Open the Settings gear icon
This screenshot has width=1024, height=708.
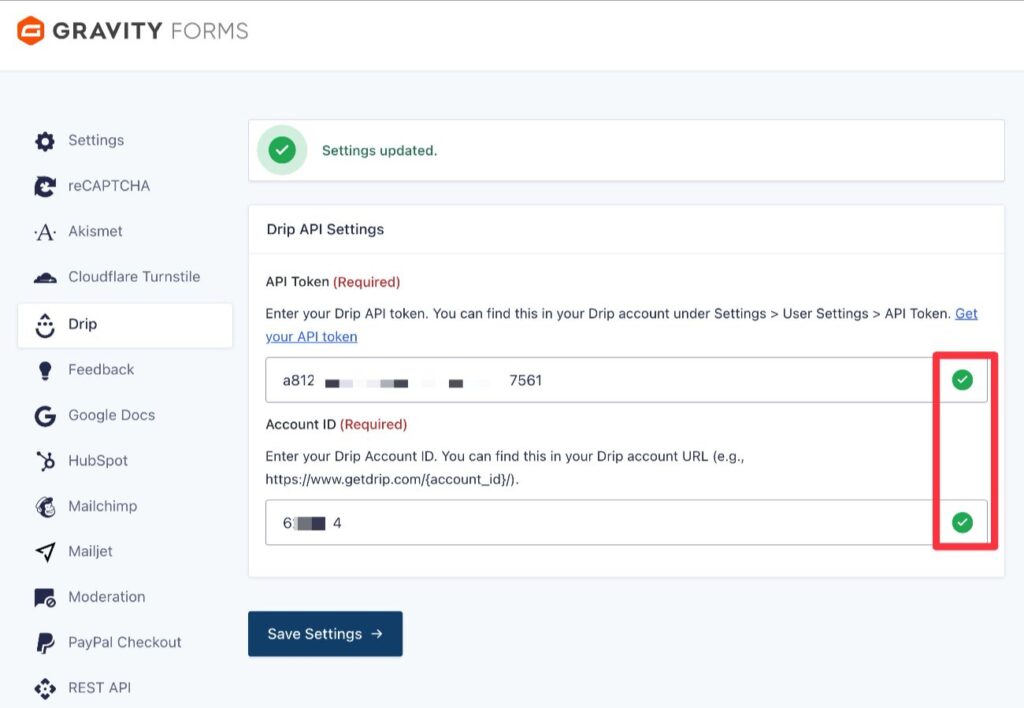point(45,140)
